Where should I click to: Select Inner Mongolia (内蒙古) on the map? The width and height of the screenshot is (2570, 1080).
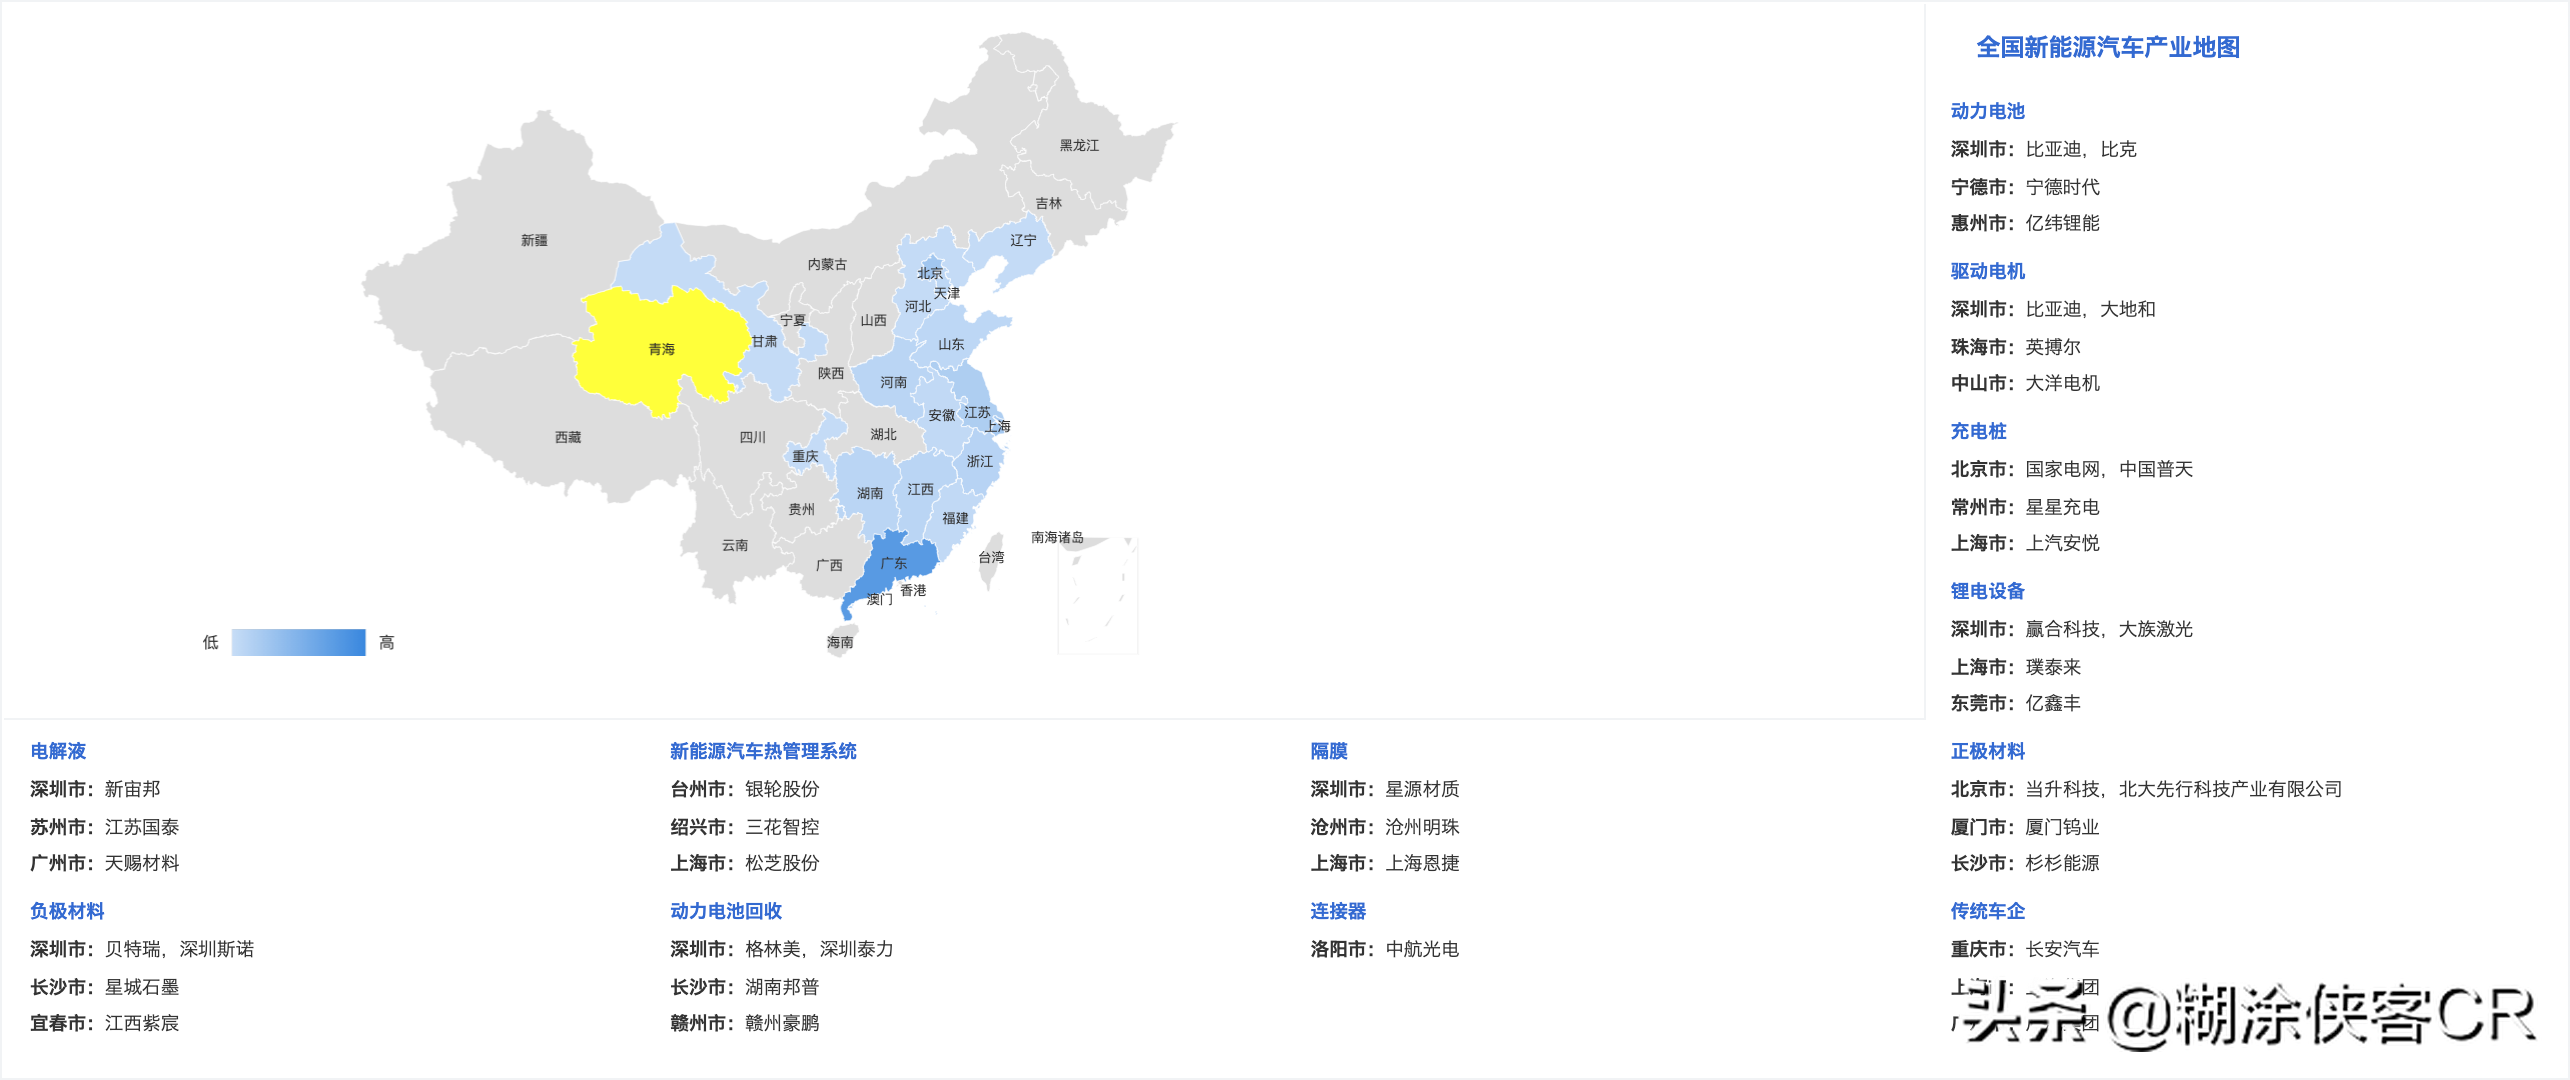[x=826, y=264]
